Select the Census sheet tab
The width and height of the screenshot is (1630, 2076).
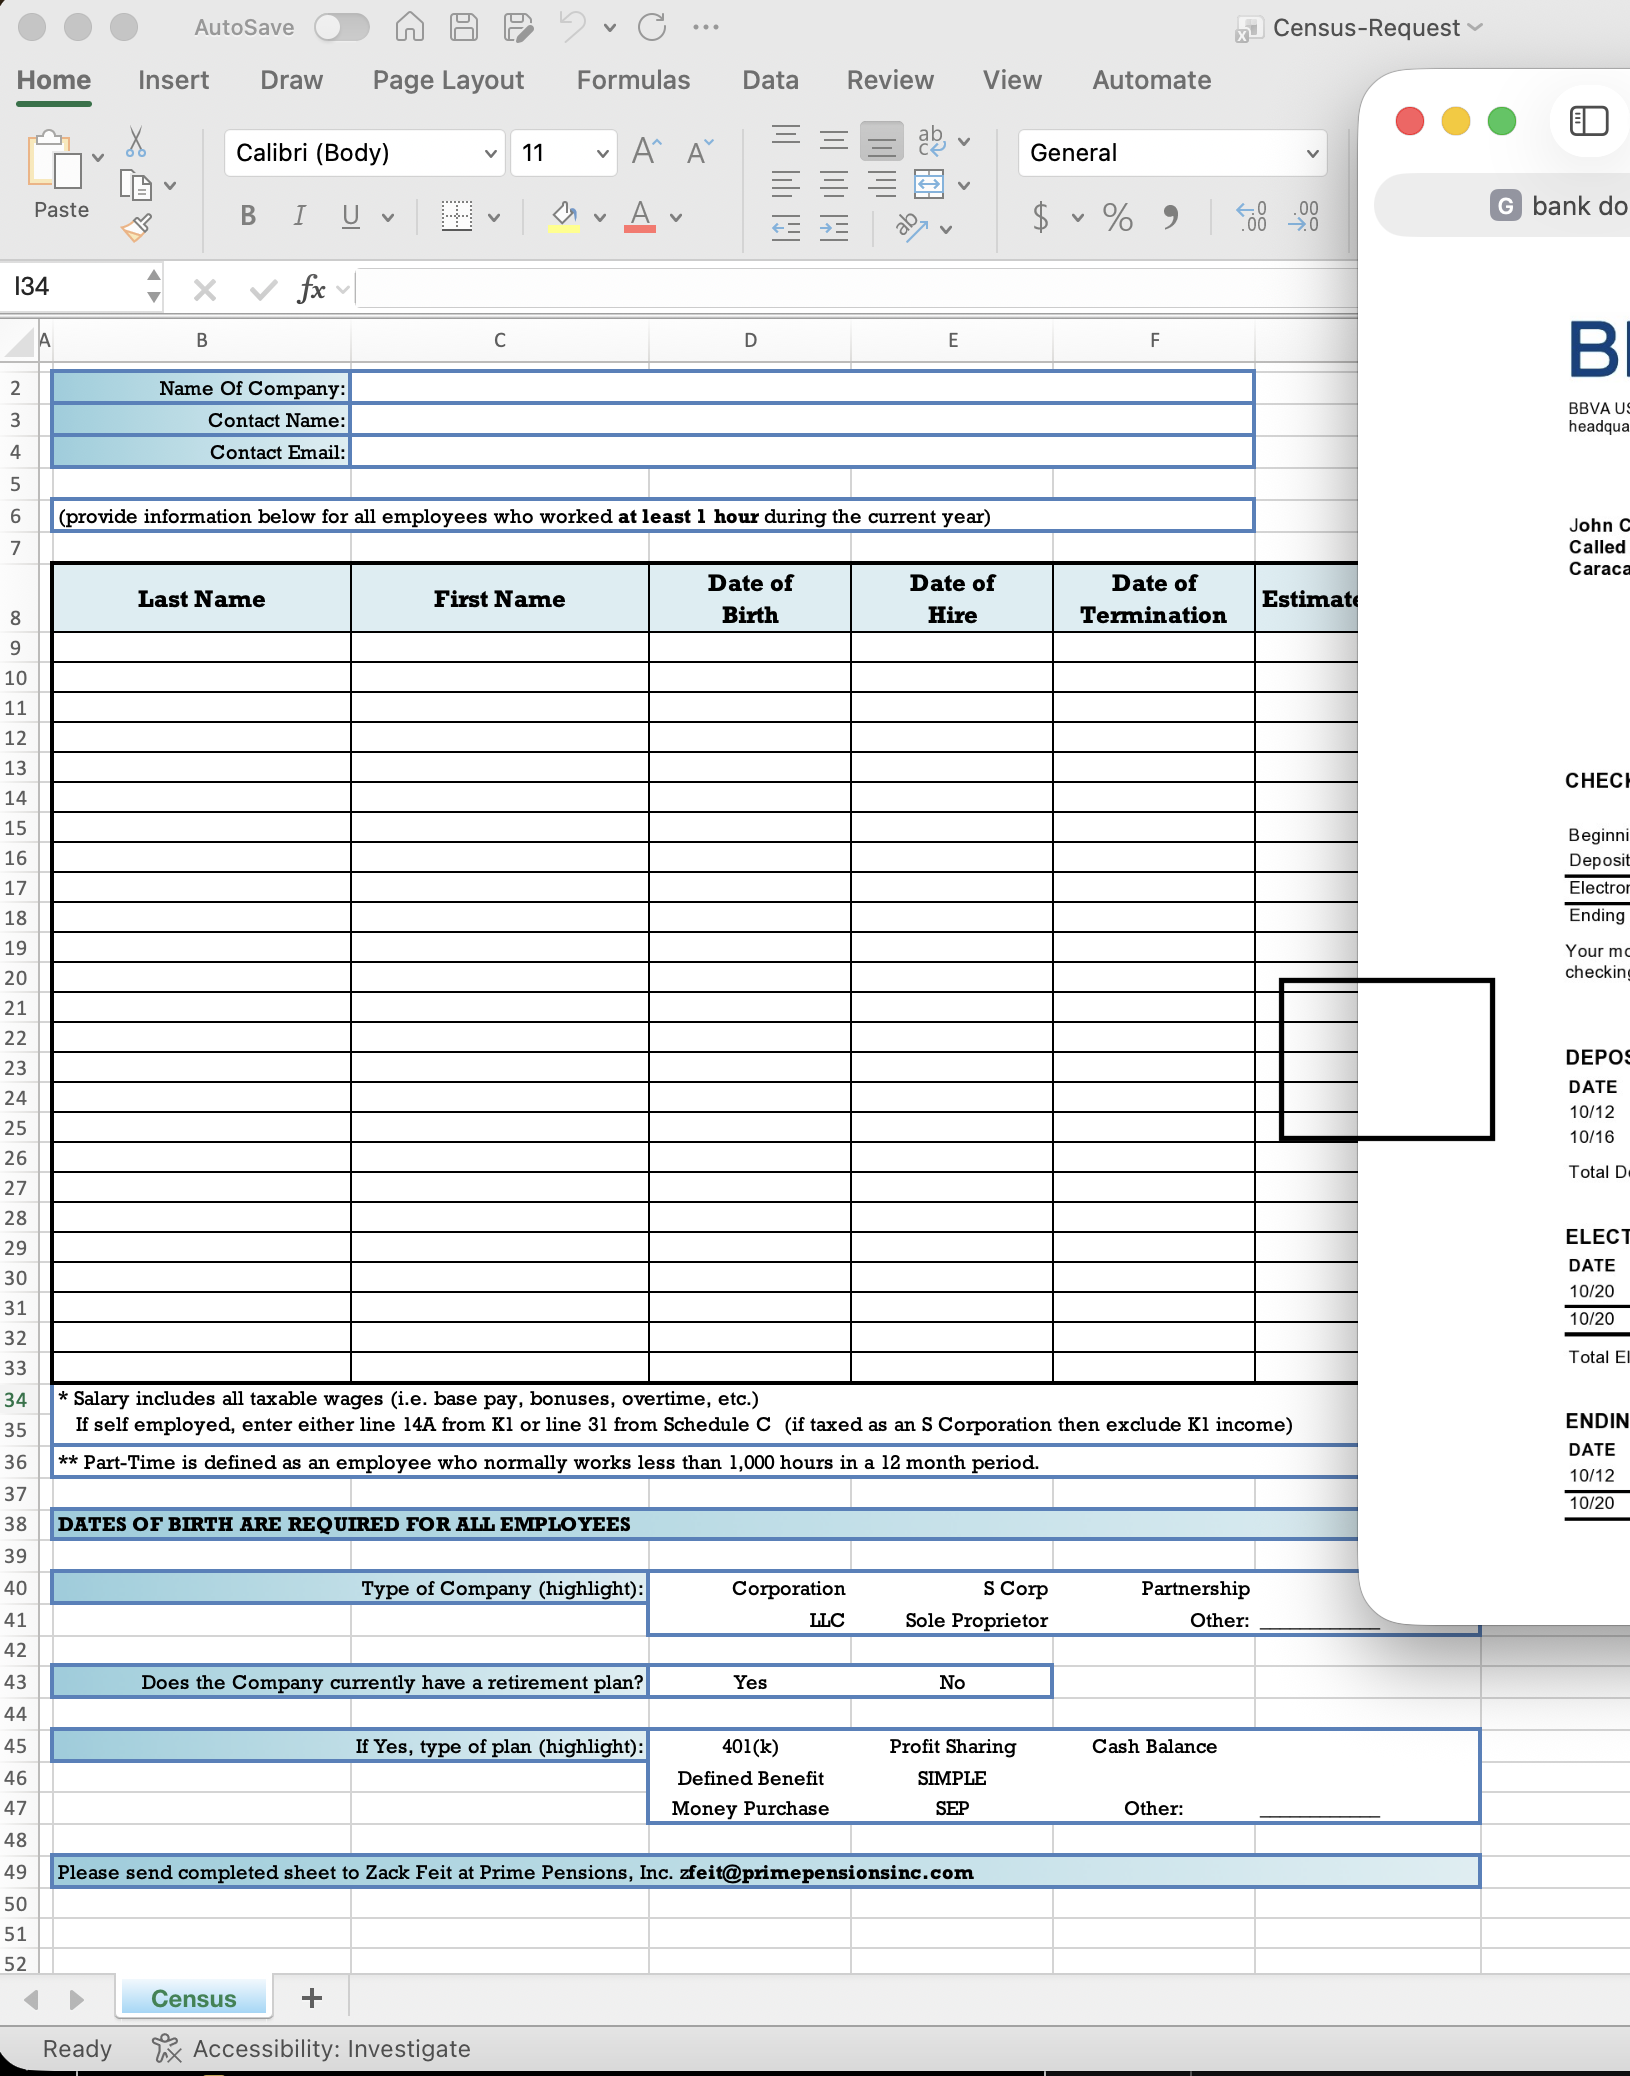[x=194, y=1998]
